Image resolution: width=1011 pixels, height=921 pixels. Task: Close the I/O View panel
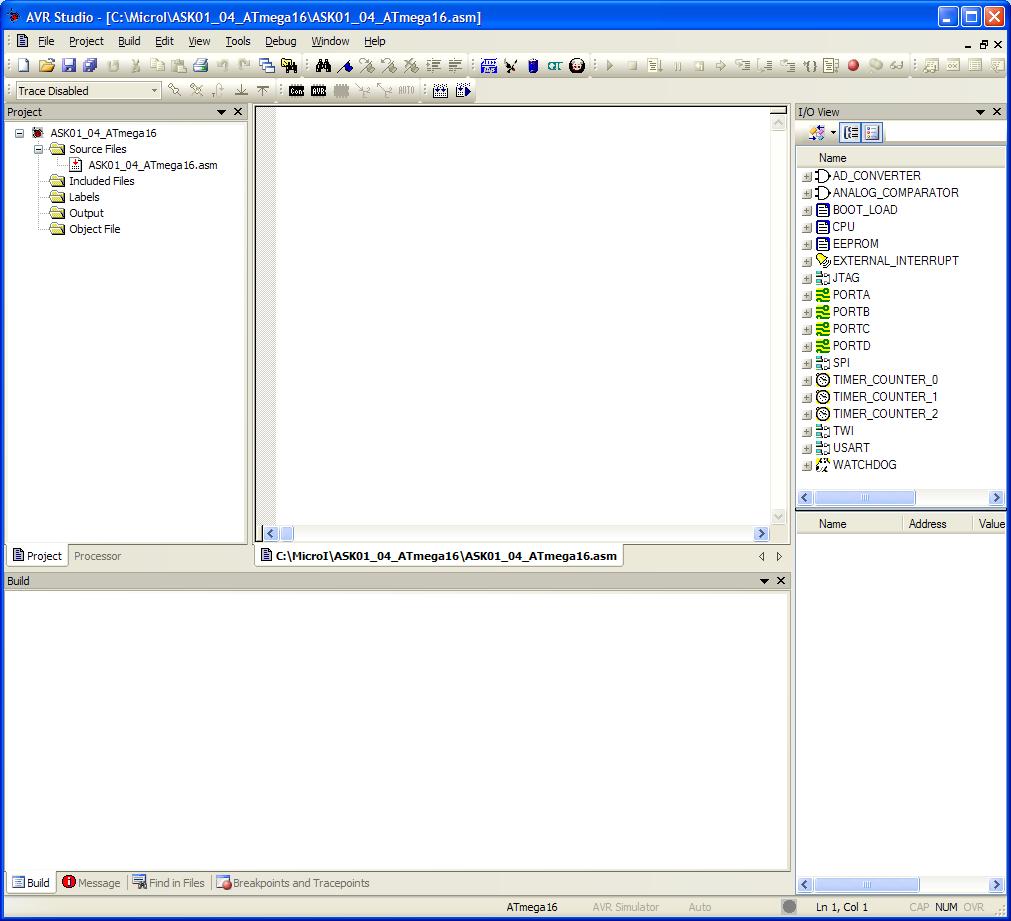pyautogui.click(x=997, y=112)
